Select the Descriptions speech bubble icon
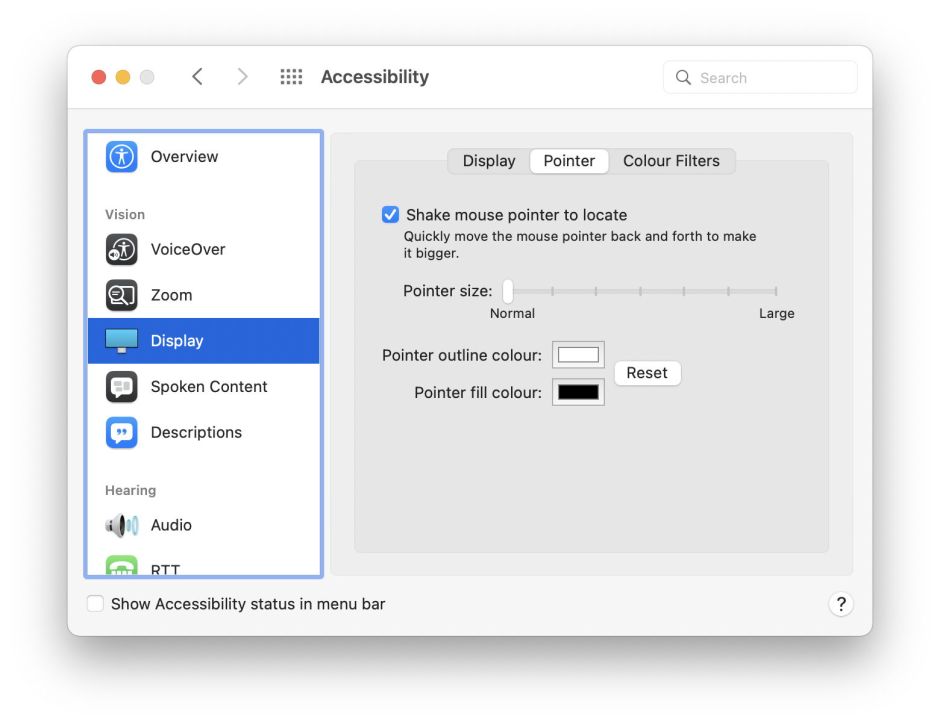 [x=122, y=433]
